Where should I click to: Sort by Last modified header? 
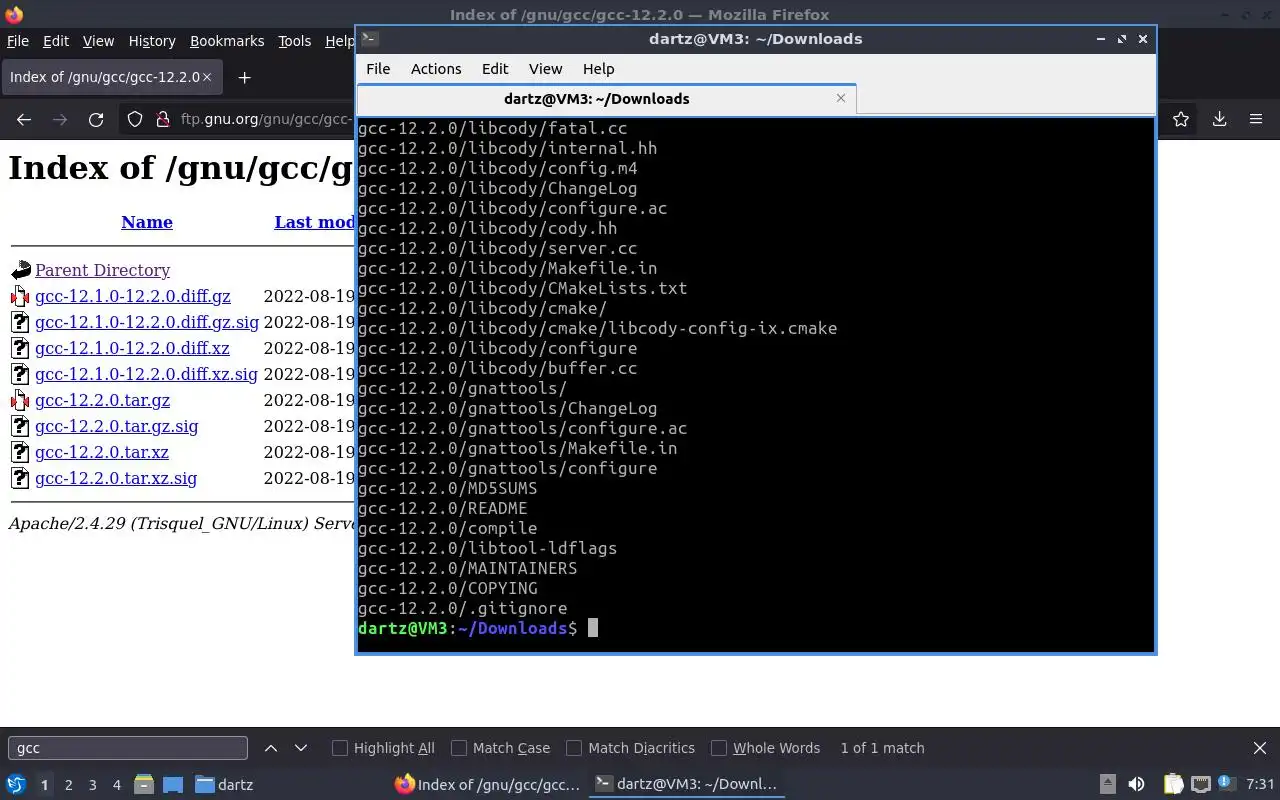click(x=314, y=222)
